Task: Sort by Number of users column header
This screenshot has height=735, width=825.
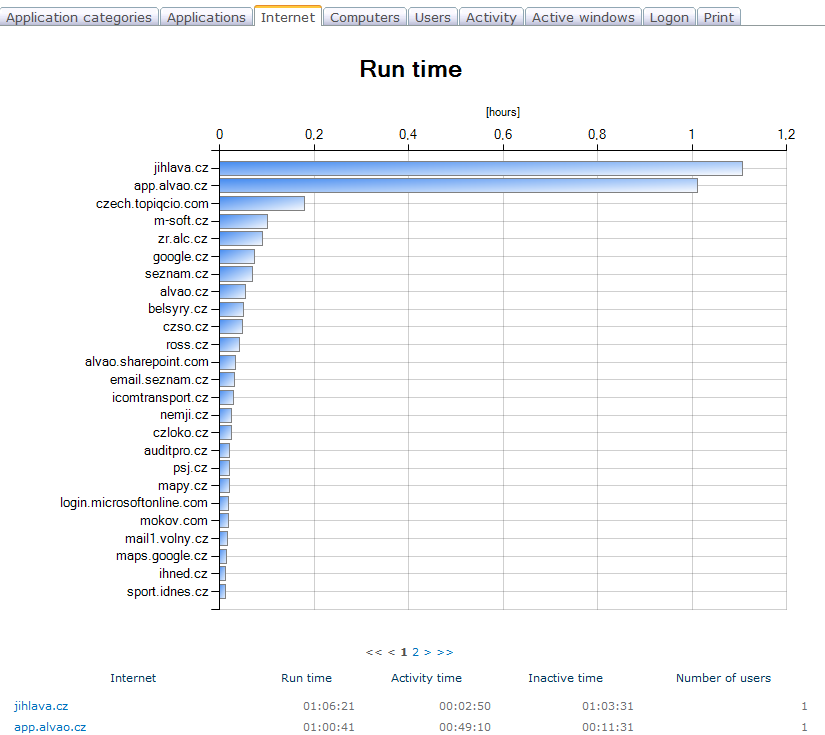Action: coord(723,678)
